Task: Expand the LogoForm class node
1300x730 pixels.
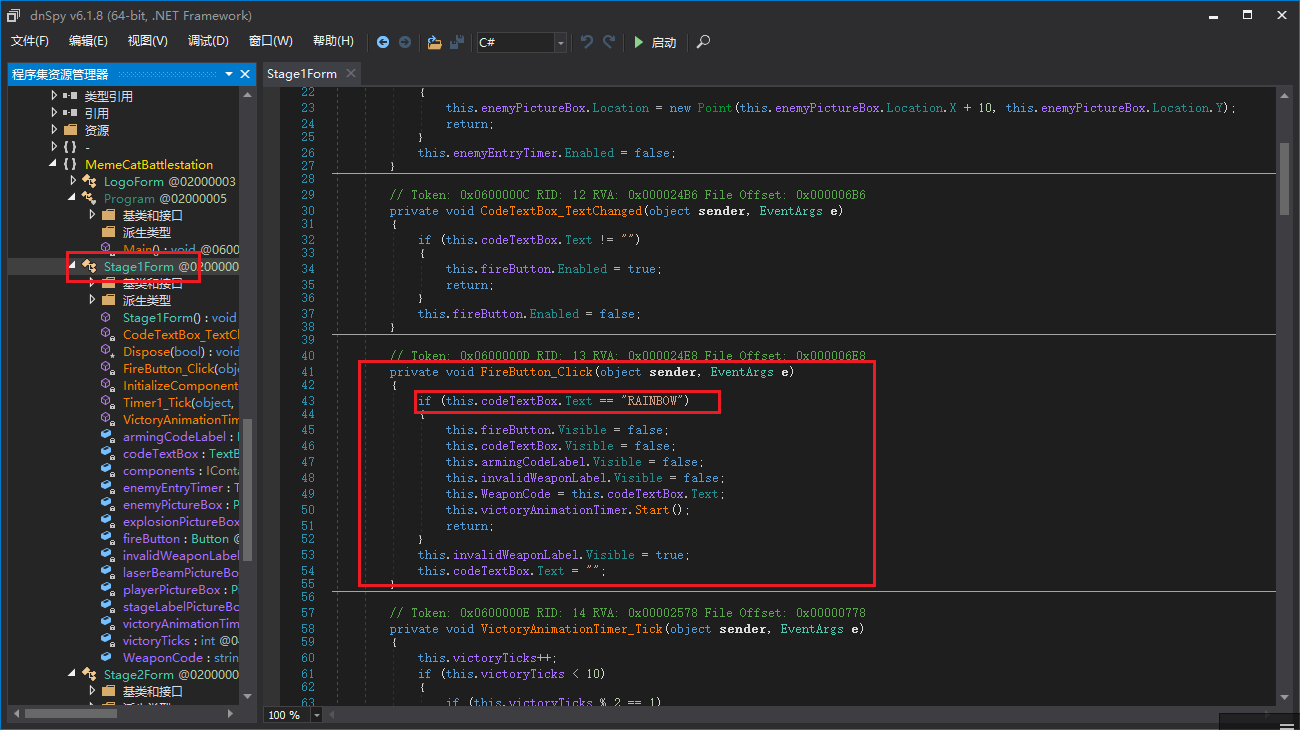Action: coord(73,181)
